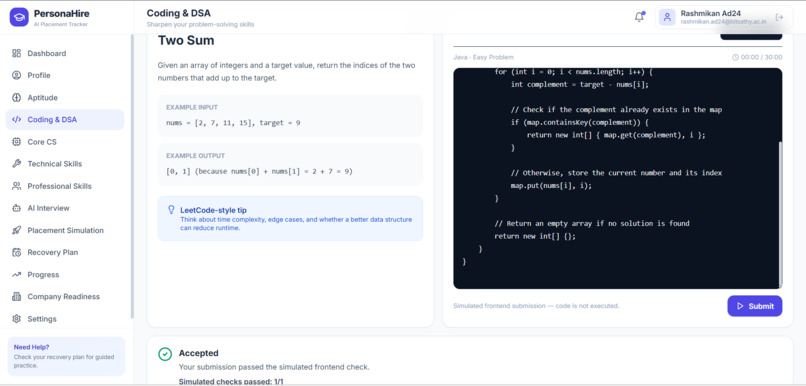Click the logout arrow icon
The height and width of the screenshot is (386, 806).
(x=779, y=17)
